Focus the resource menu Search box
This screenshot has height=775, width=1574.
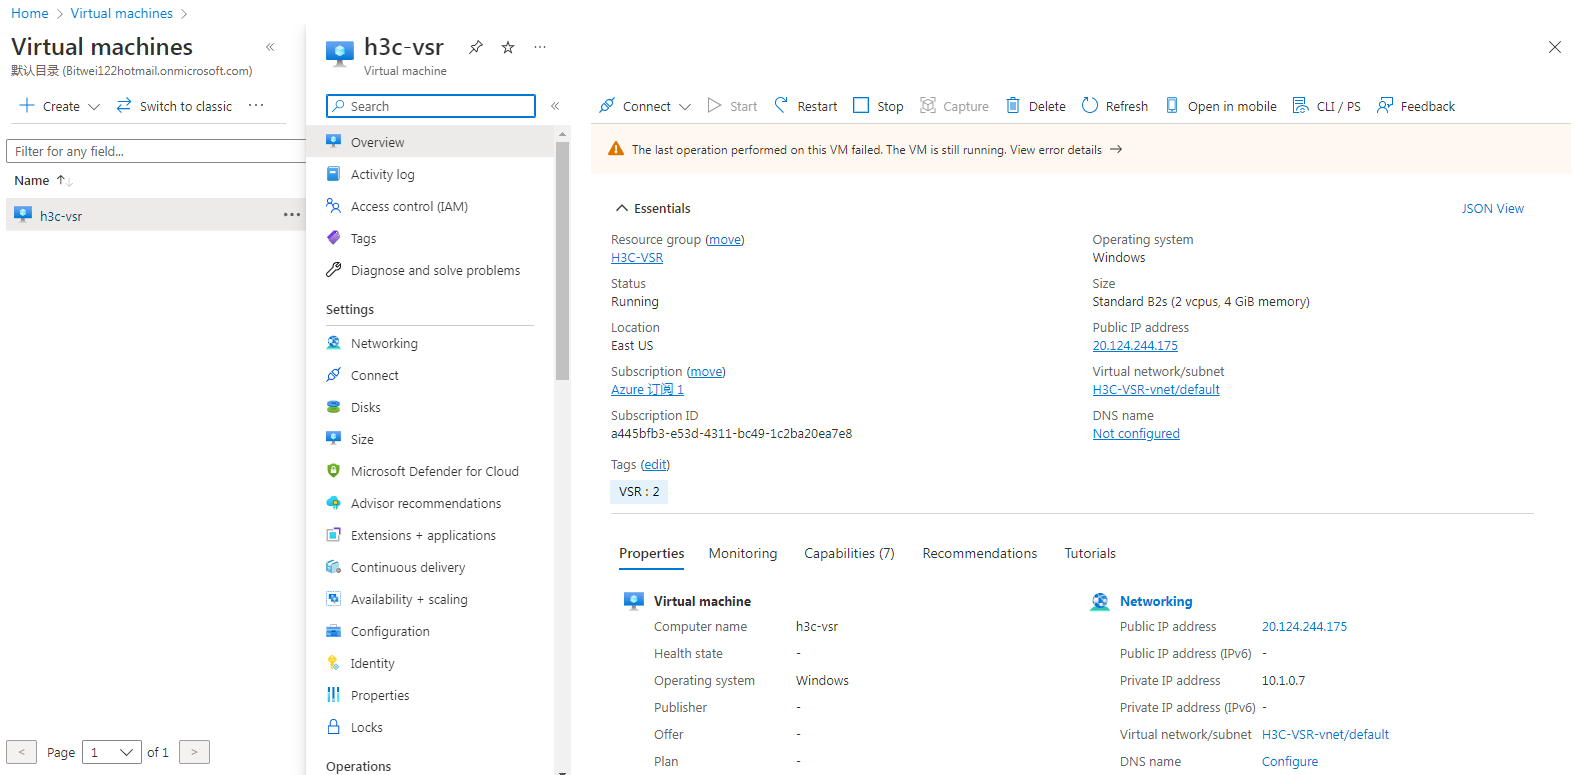pyautogui.click(x=431, y=106)
